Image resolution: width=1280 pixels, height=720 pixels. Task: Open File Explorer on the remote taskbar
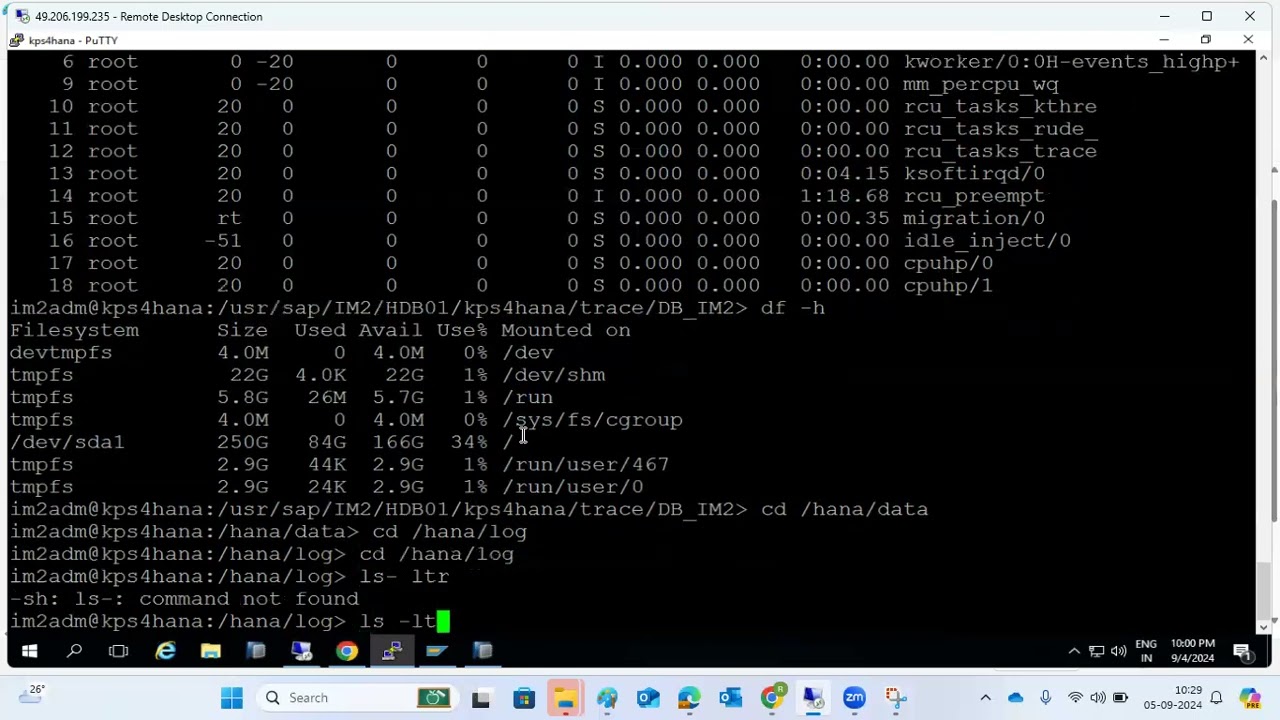pos(210,652)
